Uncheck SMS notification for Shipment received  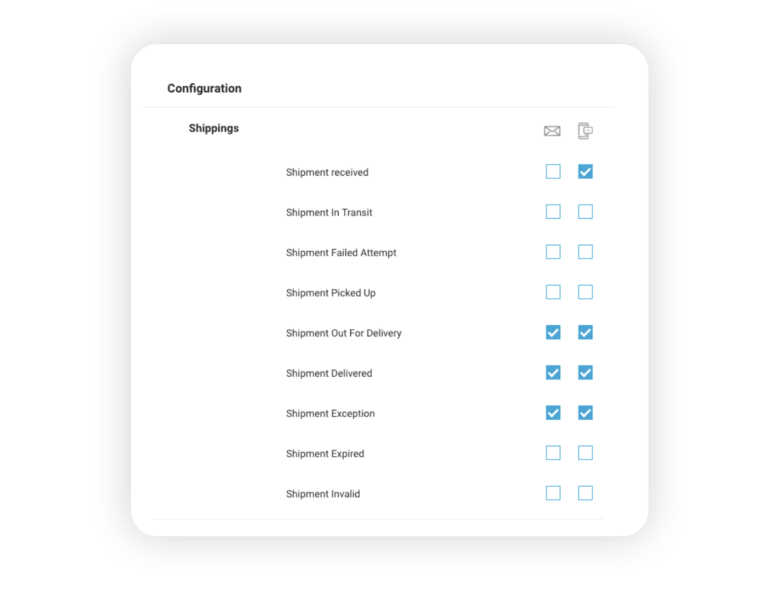click(x=585, y=171)
